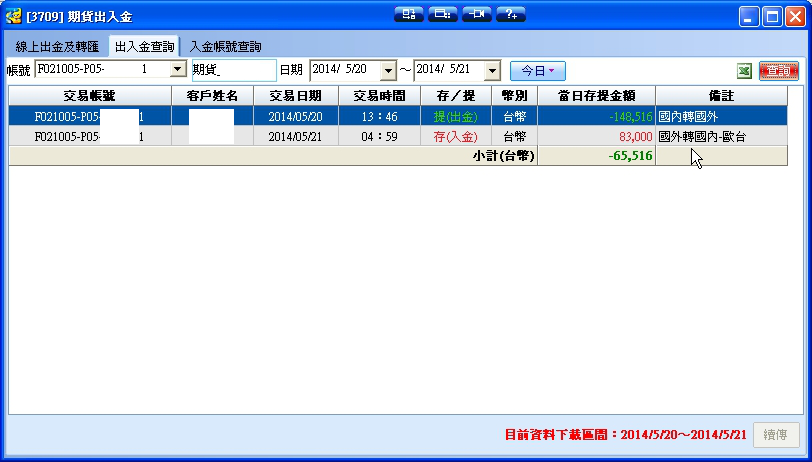This screenshot has width=812, height=462.
Task: Select the 出入金查詢 tab
Action: coord(144,47)
